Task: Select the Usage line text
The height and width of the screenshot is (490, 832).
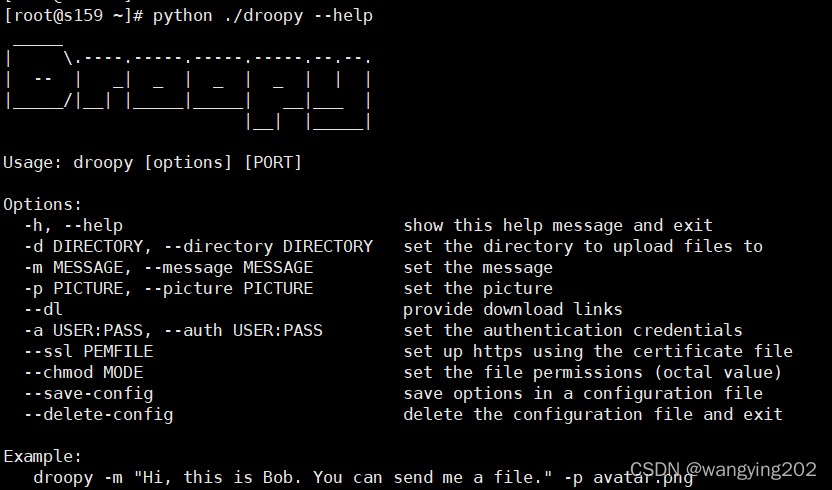Action: [x=153, y=162]
